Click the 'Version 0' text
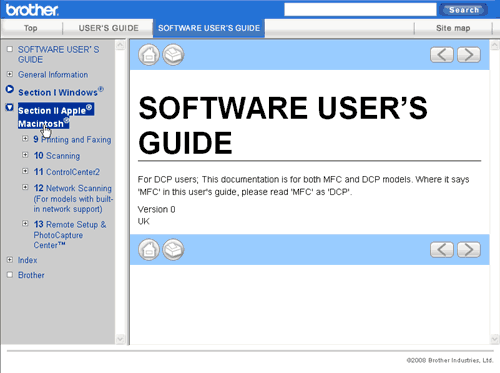500x373 pixels. click(x=156, y=209)
